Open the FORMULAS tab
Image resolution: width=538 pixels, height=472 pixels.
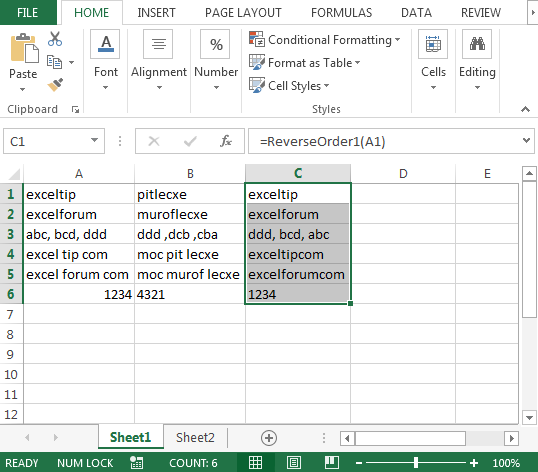(341, 13)
